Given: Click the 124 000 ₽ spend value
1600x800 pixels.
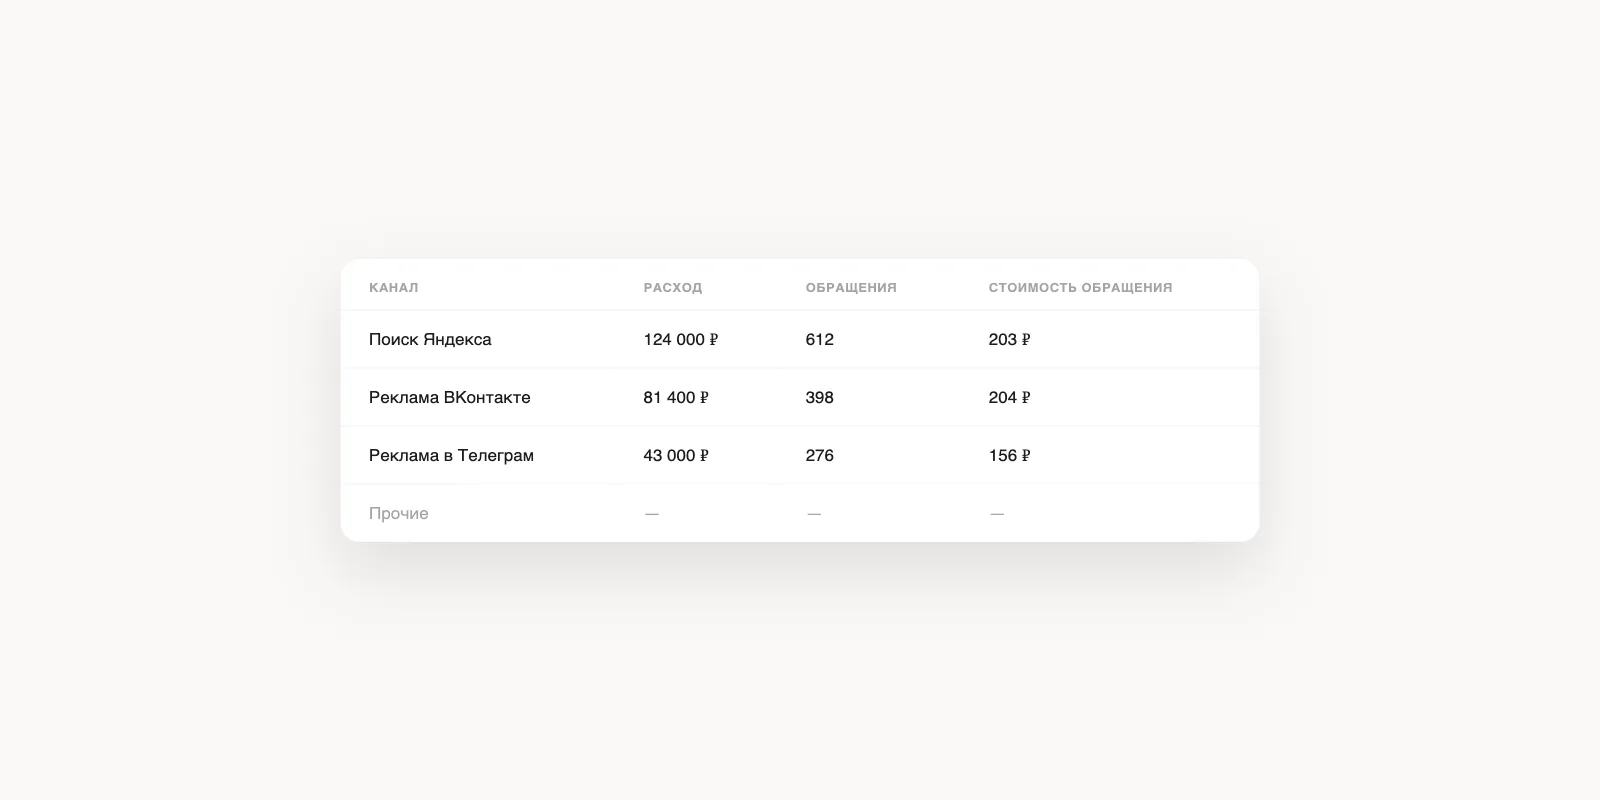Looking at the screenshot, I should pos(681,340).
